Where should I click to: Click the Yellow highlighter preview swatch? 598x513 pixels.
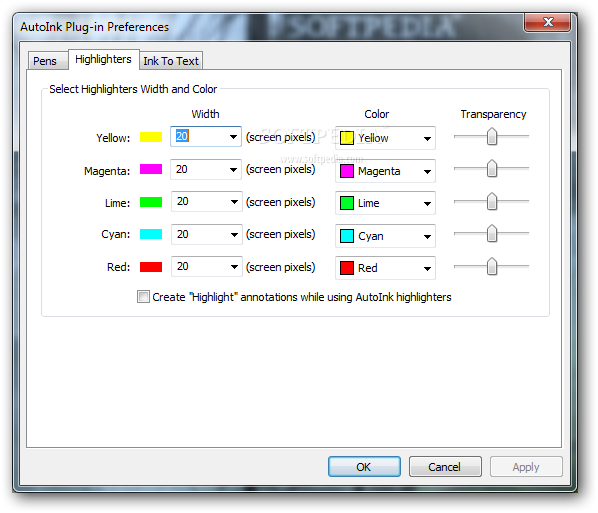click(151, 137)
